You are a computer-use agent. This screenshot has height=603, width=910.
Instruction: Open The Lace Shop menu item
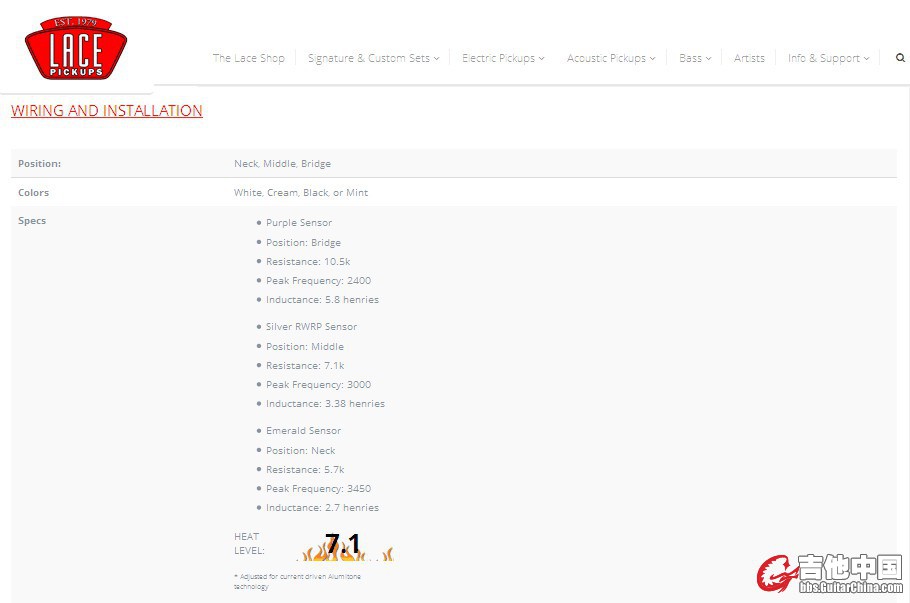click(x=248, y=58)
